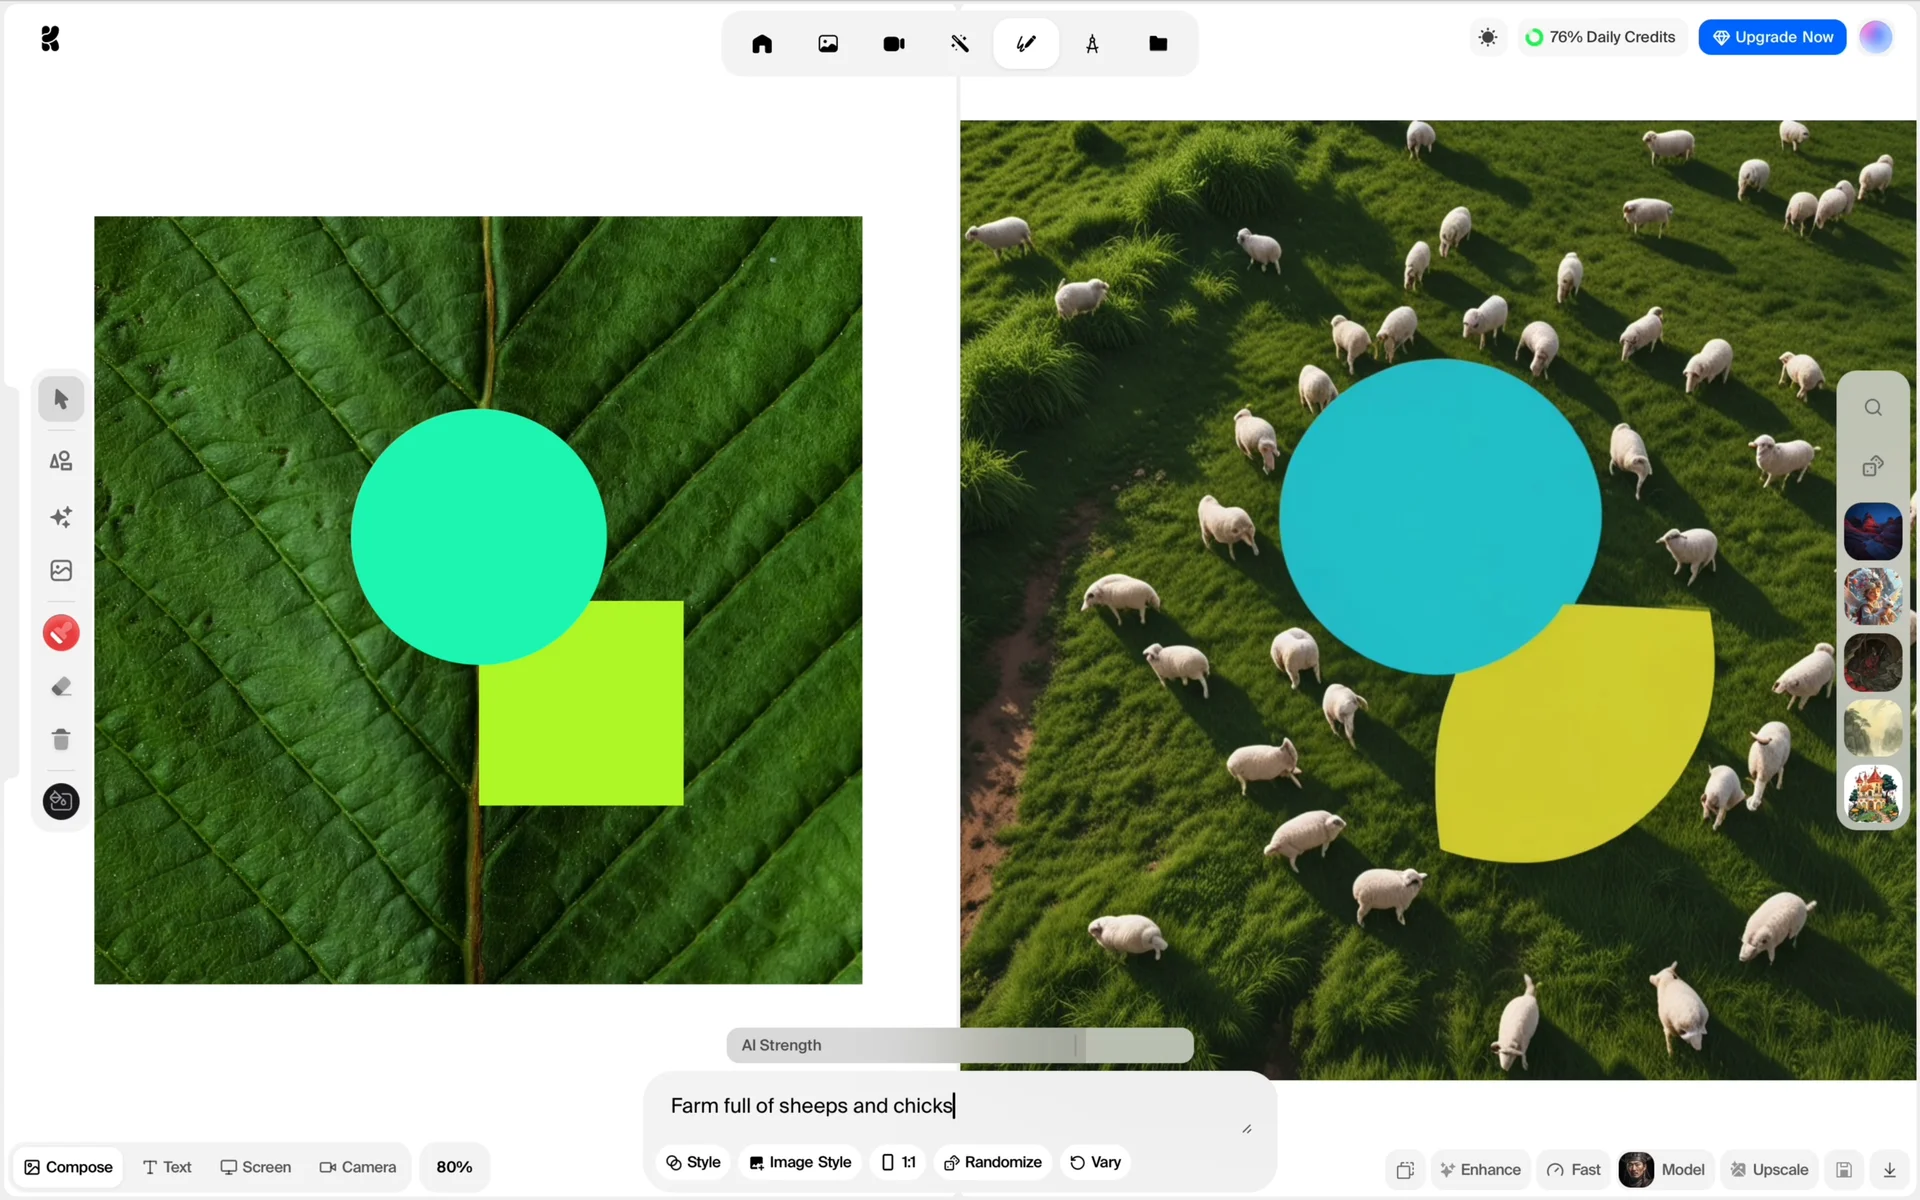Select the castle style thumbnail
The image size is (1920, 1200).
tap(1872, 794)
